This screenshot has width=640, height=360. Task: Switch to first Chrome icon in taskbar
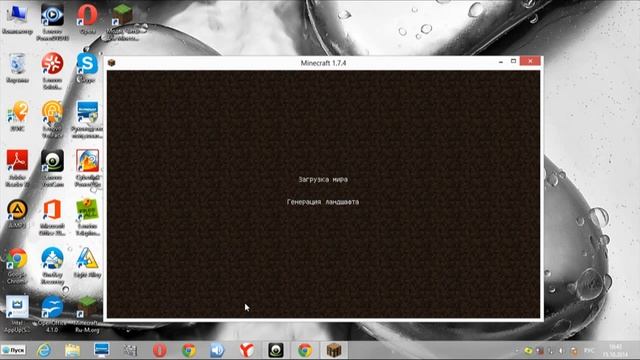[189, 350]
